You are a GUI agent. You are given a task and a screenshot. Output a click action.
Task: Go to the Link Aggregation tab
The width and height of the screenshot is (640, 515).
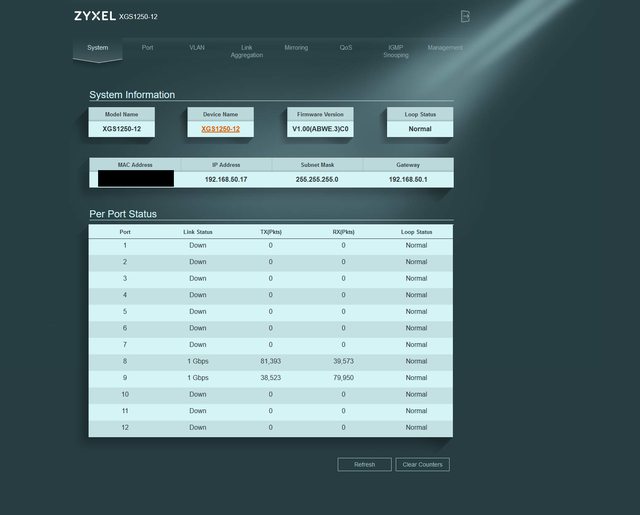coord(246,51)
